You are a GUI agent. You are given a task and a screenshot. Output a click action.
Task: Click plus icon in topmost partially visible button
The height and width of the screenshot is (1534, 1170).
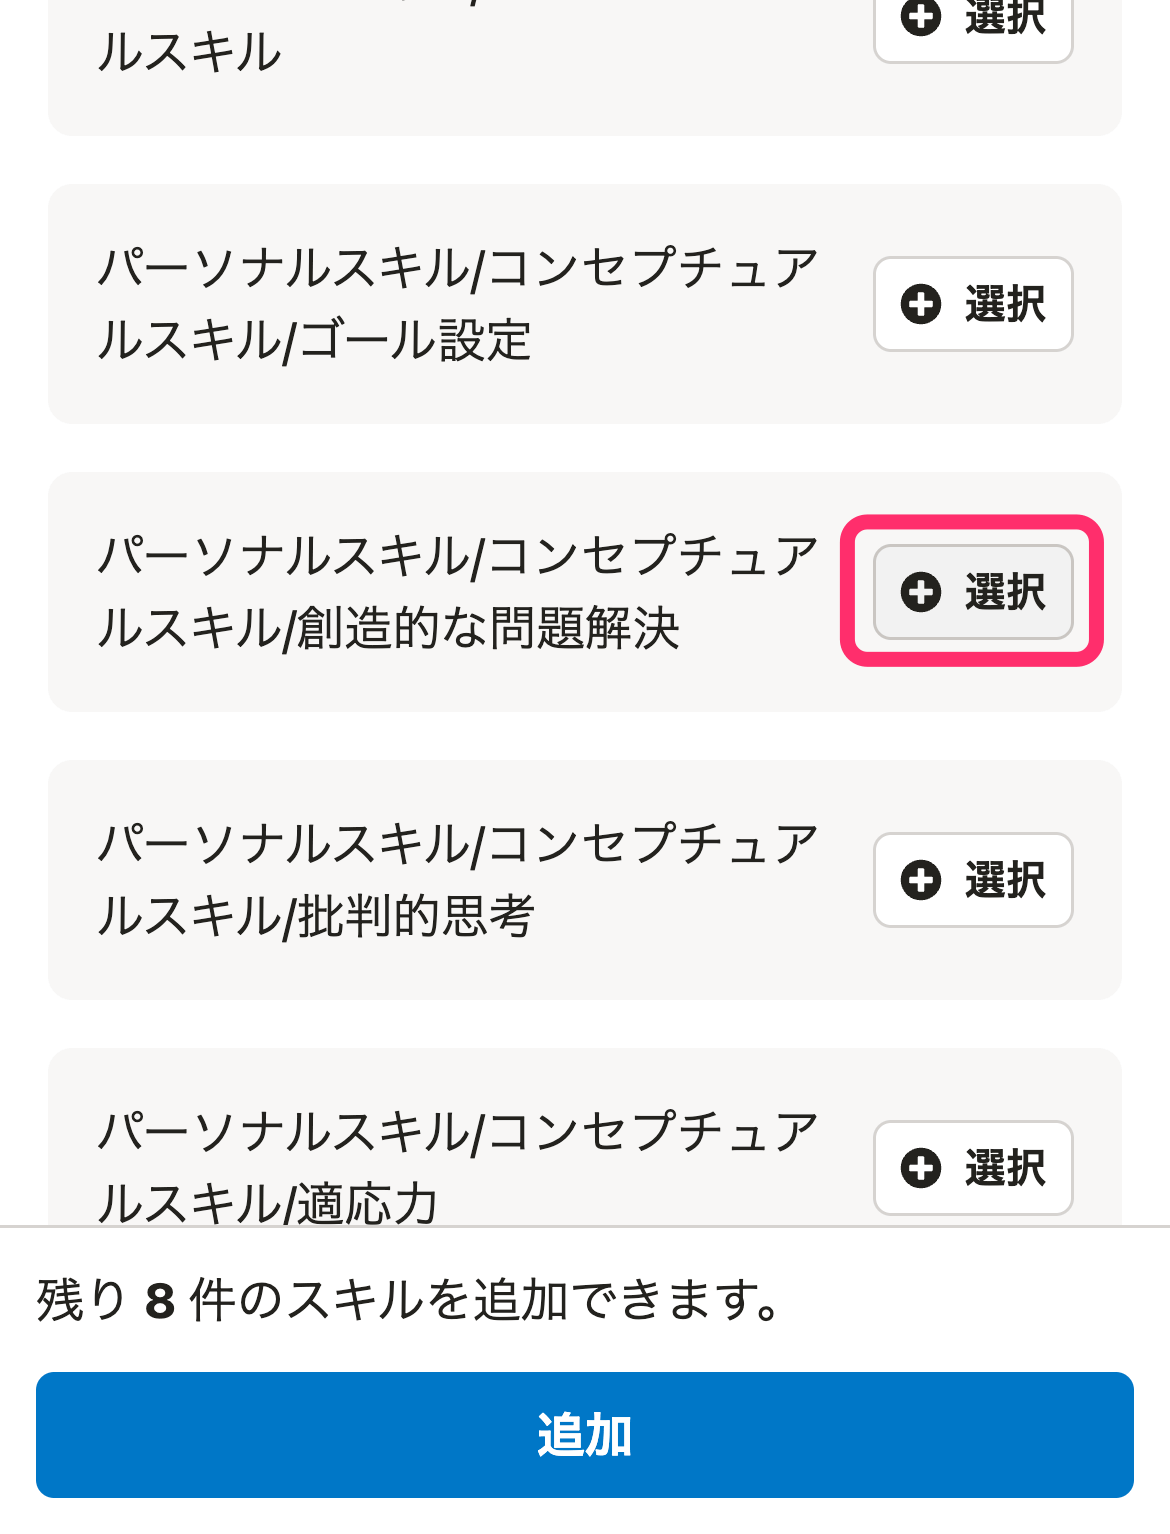coord(921,16)
